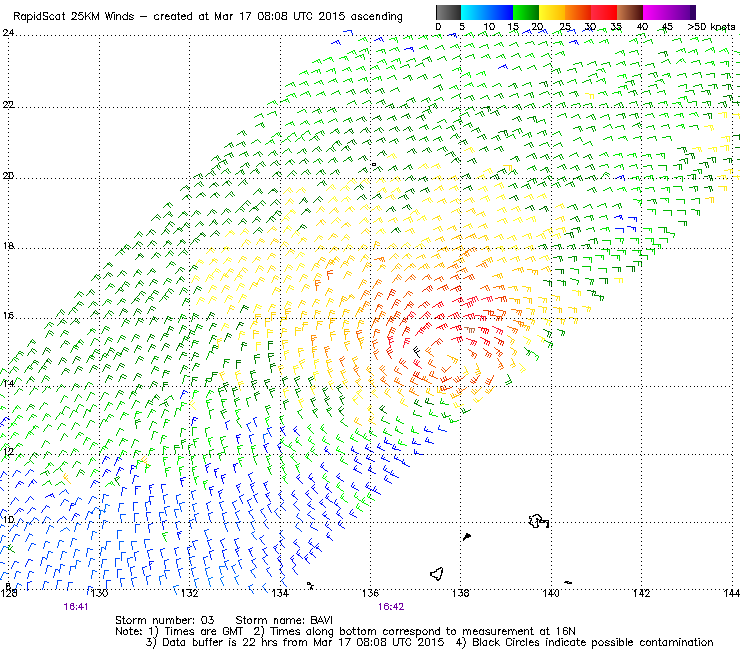This screenshot has height=650, width=740.
Task: Click the longitude label '130'
Action: [x=99, y=593]
